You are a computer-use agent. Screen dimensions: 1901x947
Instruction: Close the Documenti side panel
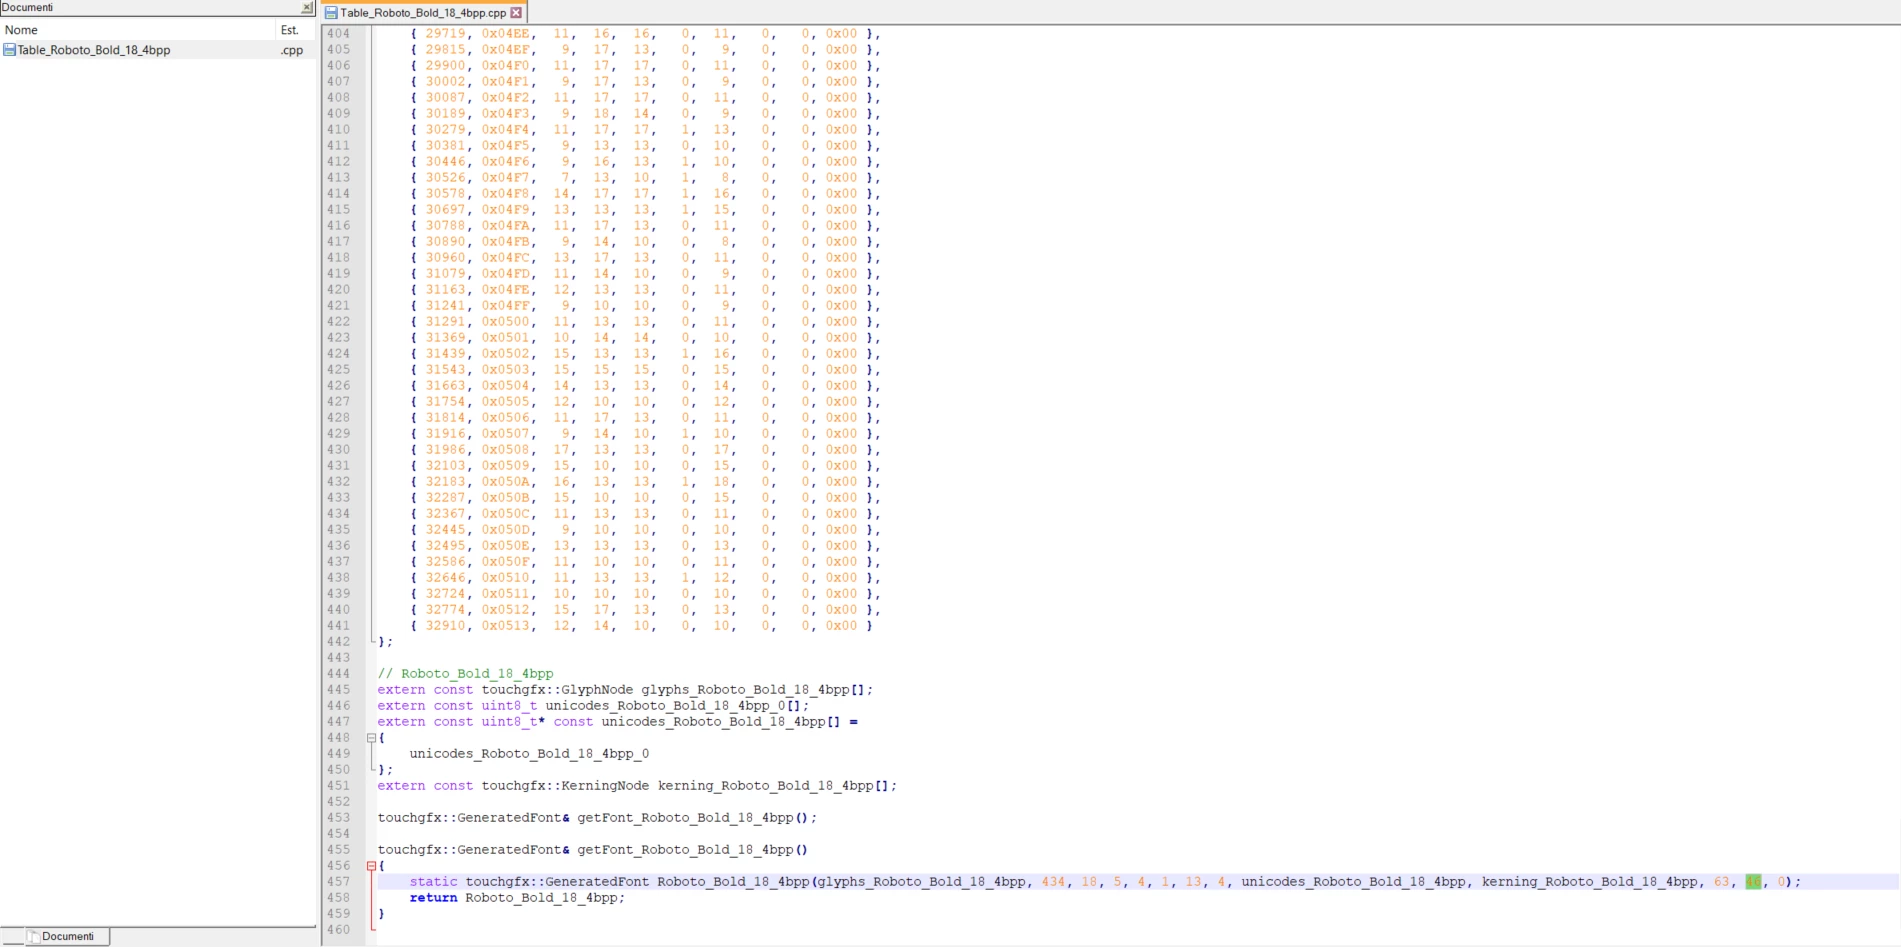point(307,8)
